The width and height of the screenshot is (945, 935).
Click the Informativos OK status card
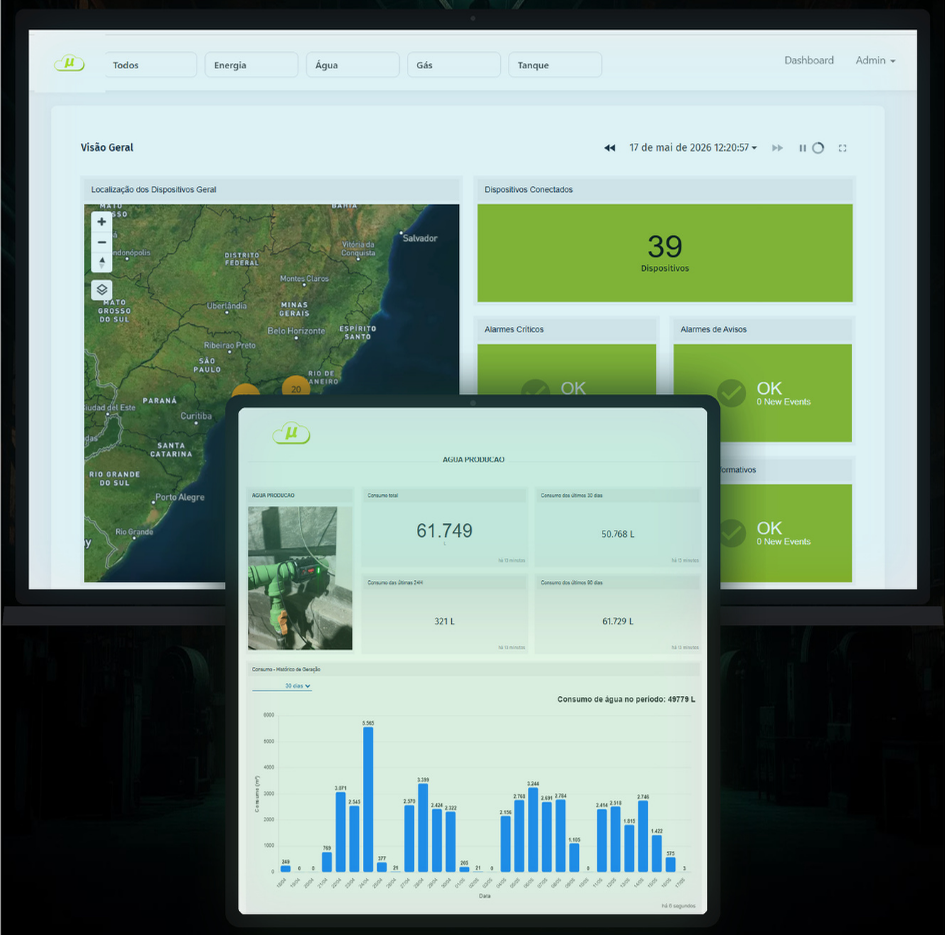pos(786,533)
